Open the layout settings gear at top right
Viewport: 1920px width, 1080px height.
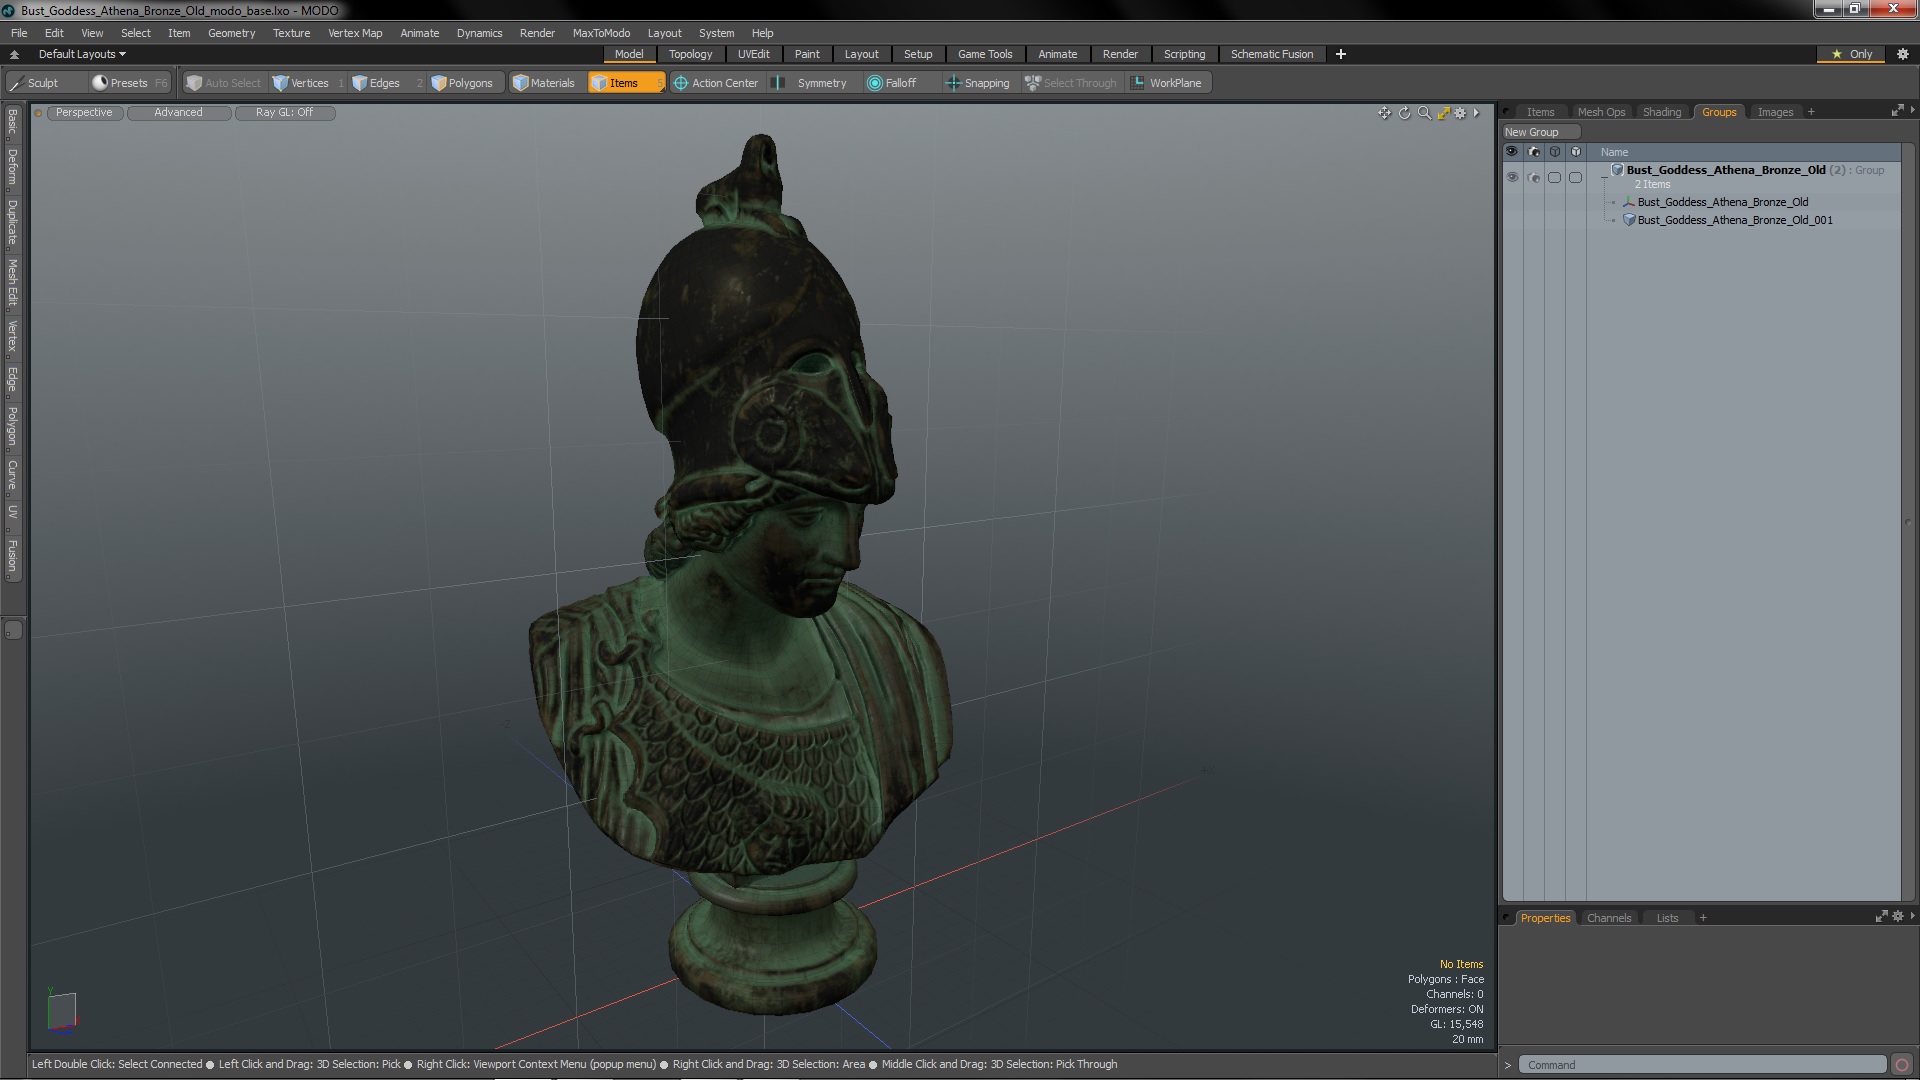1903,54
